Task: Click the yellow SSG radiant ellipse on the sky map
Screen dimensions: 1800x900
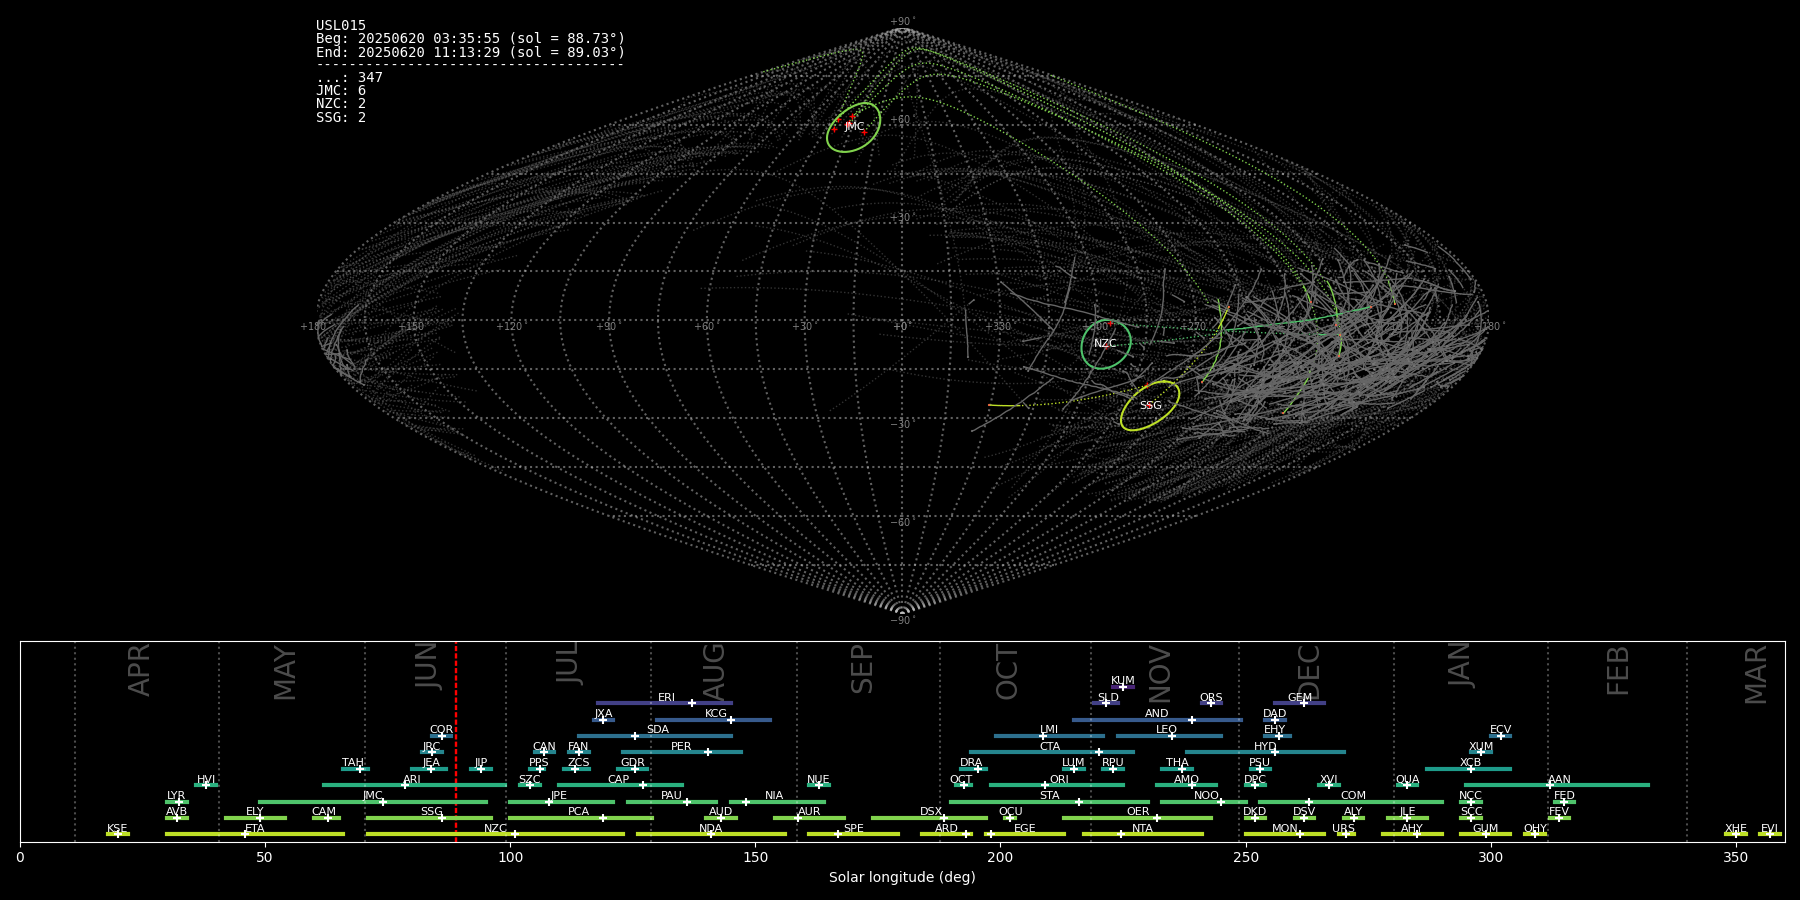Action: (1150, 406)
